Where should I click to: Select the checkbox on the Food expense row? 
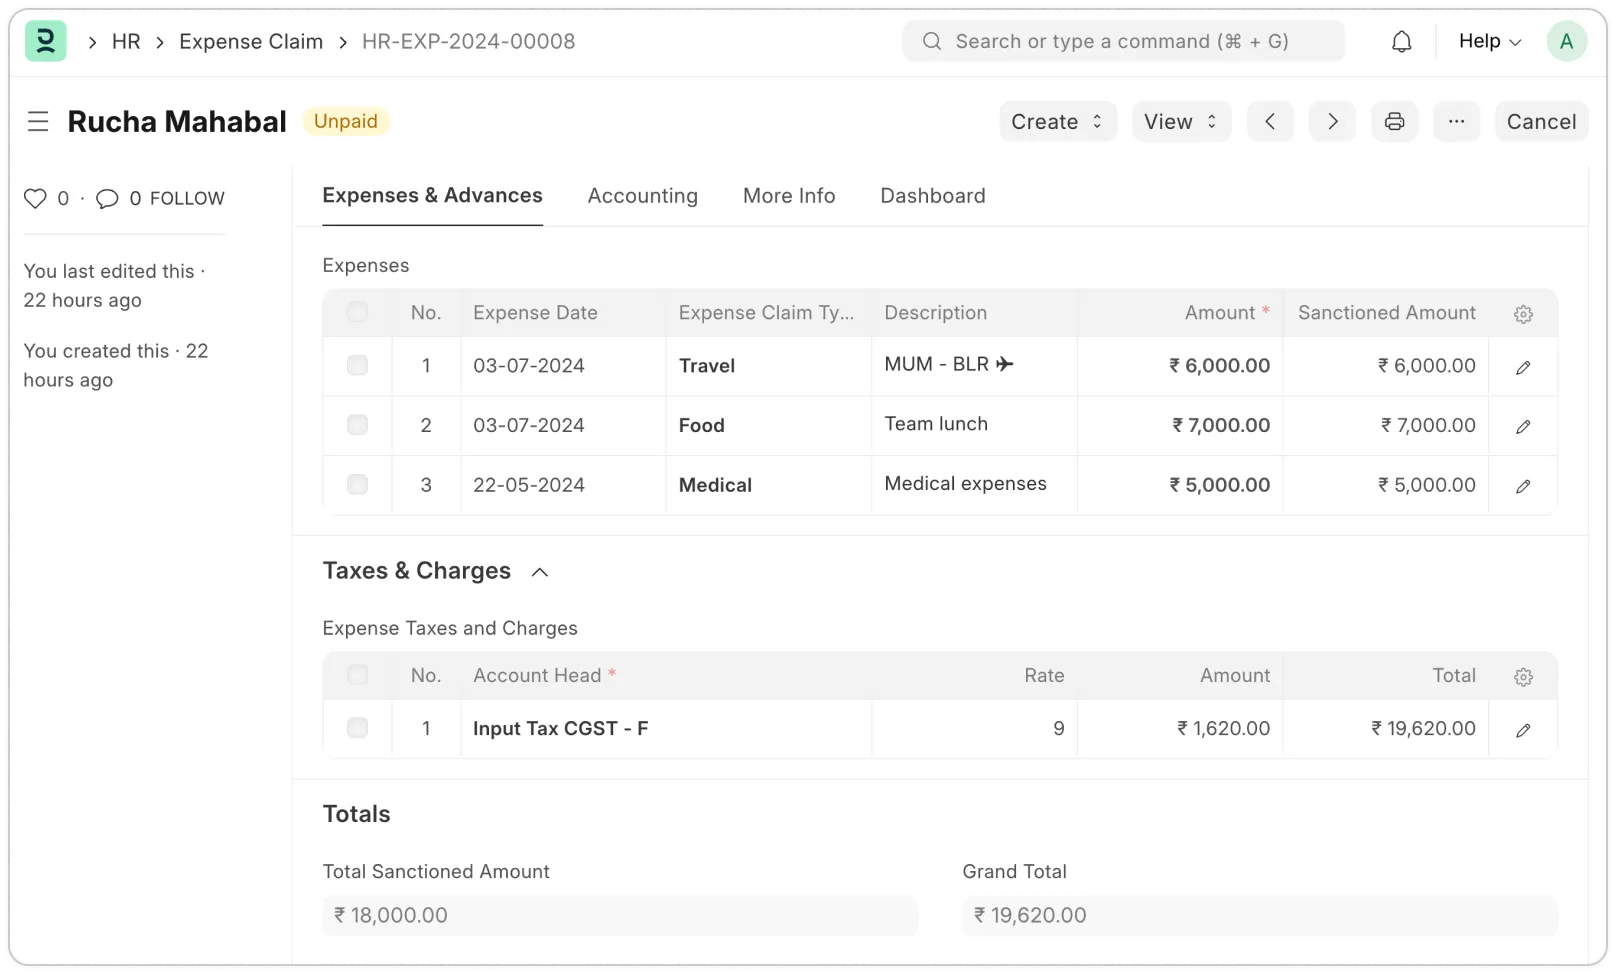click(357, 425)
